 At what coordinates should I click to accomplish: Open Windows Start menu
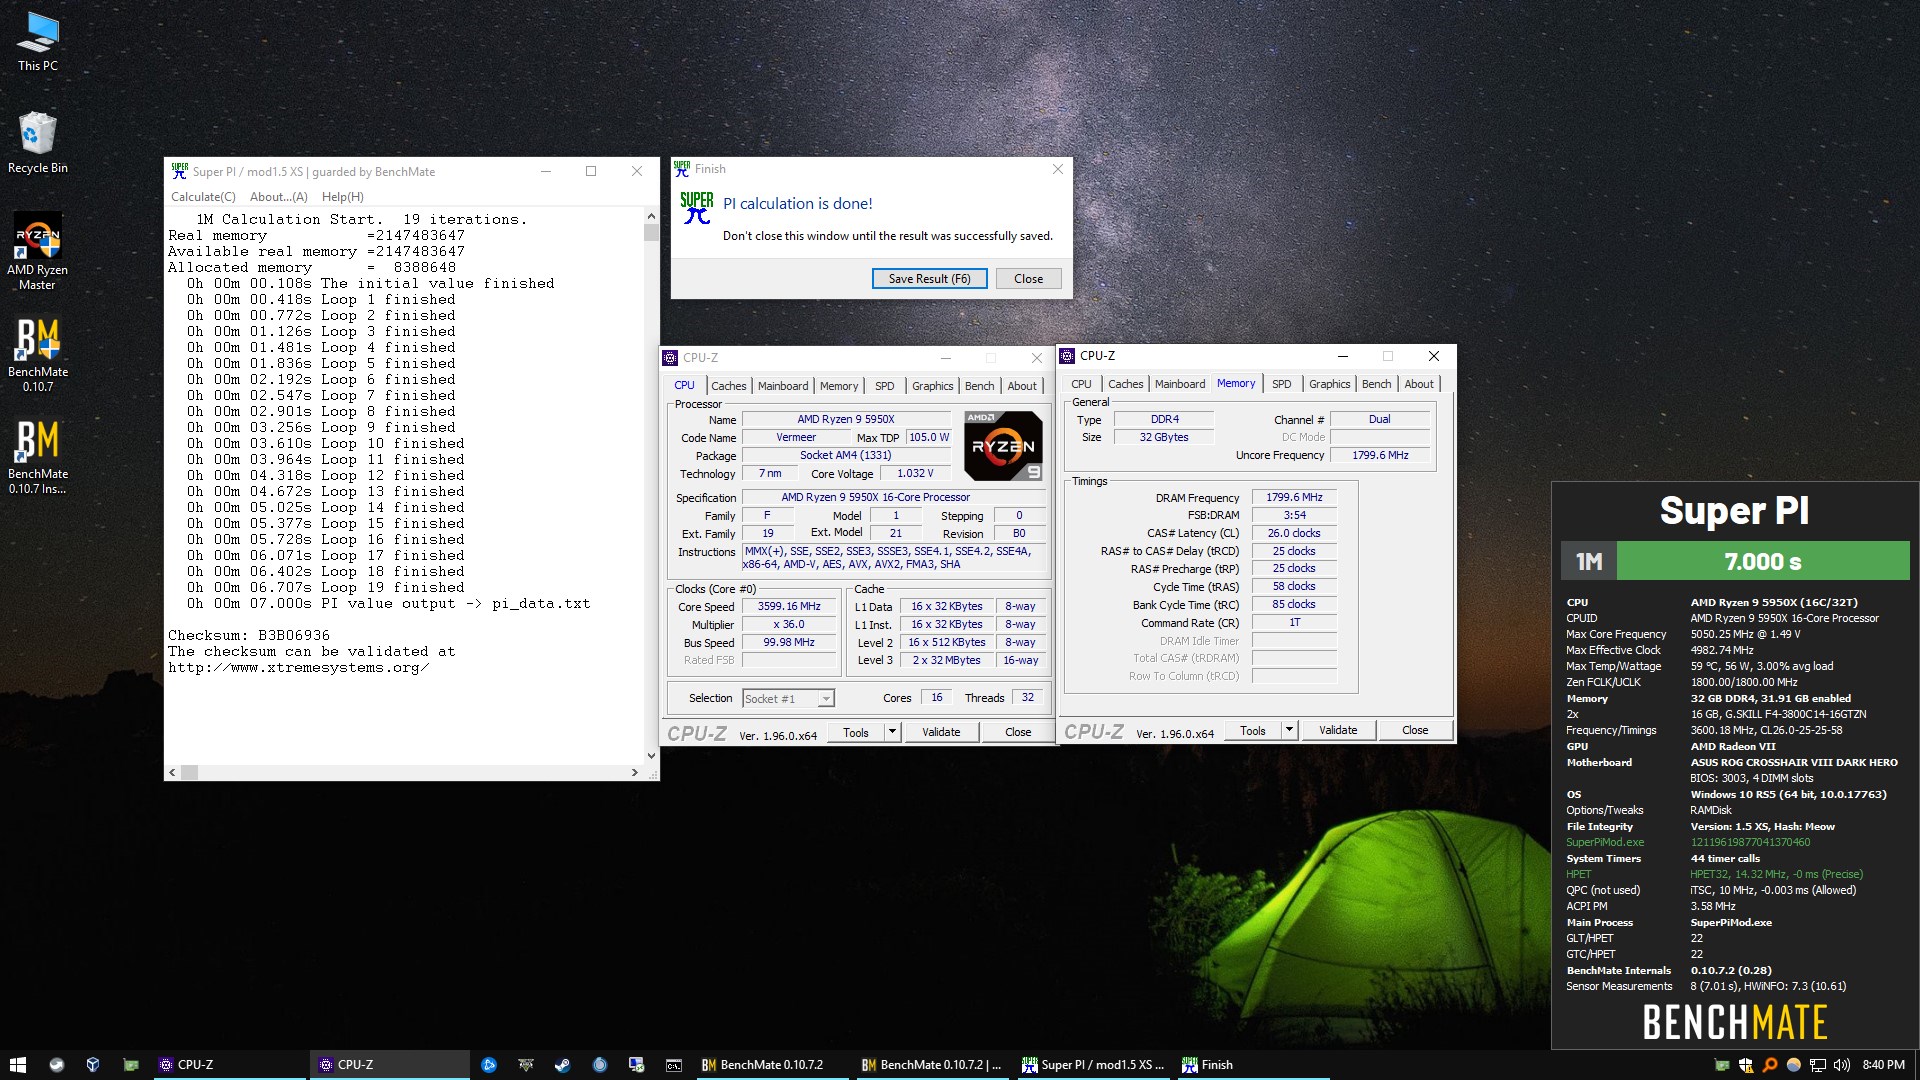17,1065
